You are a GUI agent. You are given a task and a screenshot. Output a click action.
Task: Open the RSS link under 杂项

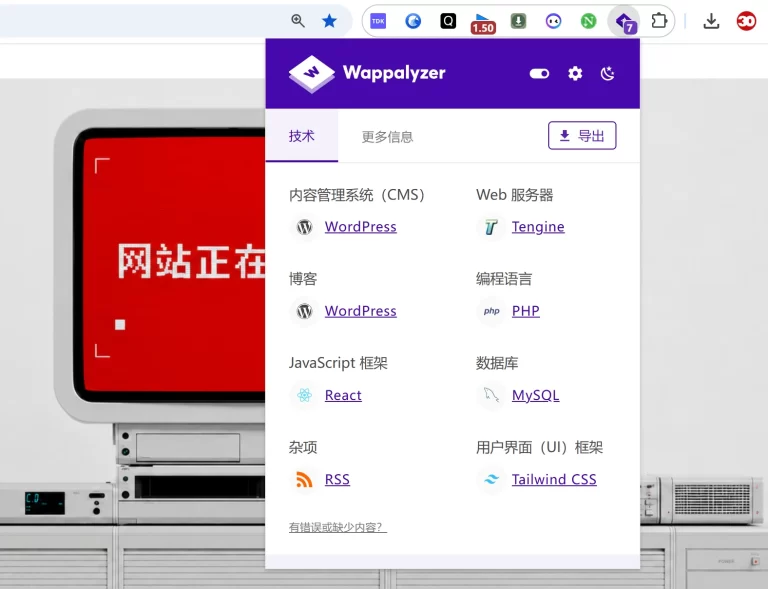(337, 479)
